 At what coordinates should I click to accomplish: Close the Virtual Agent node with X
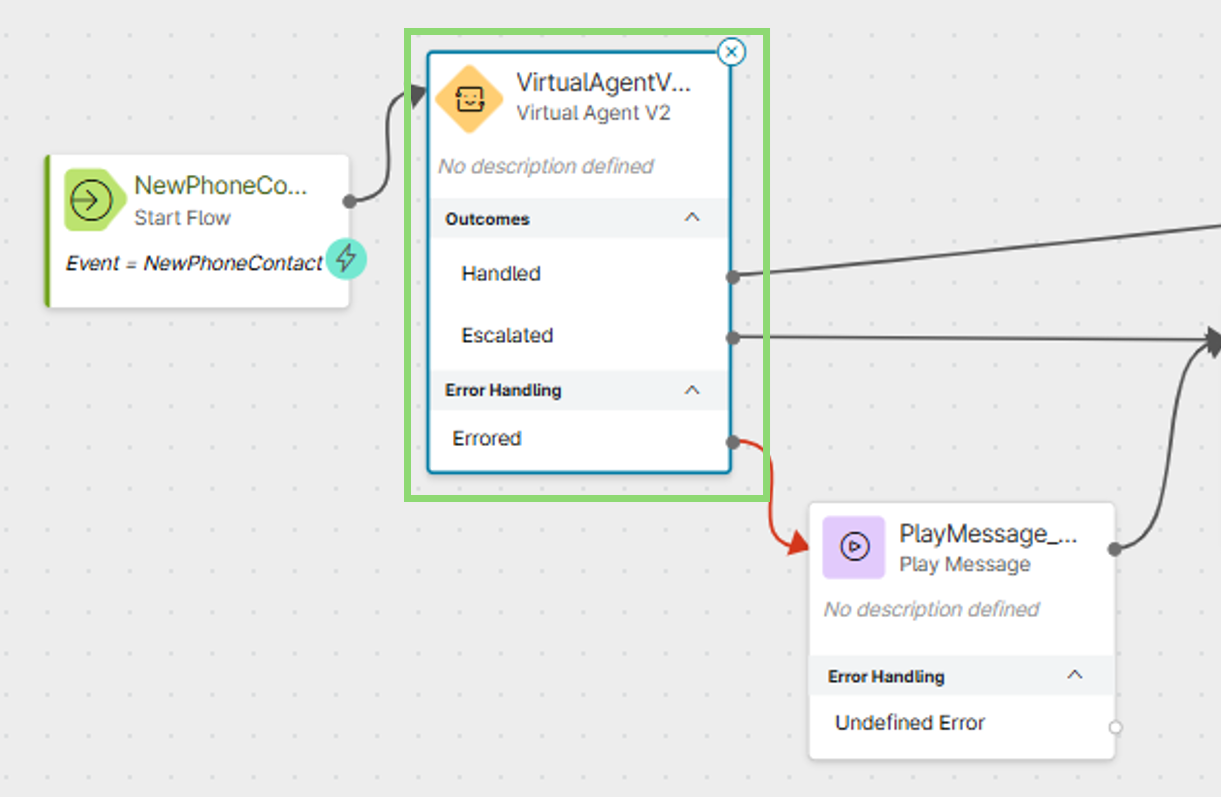732,51
